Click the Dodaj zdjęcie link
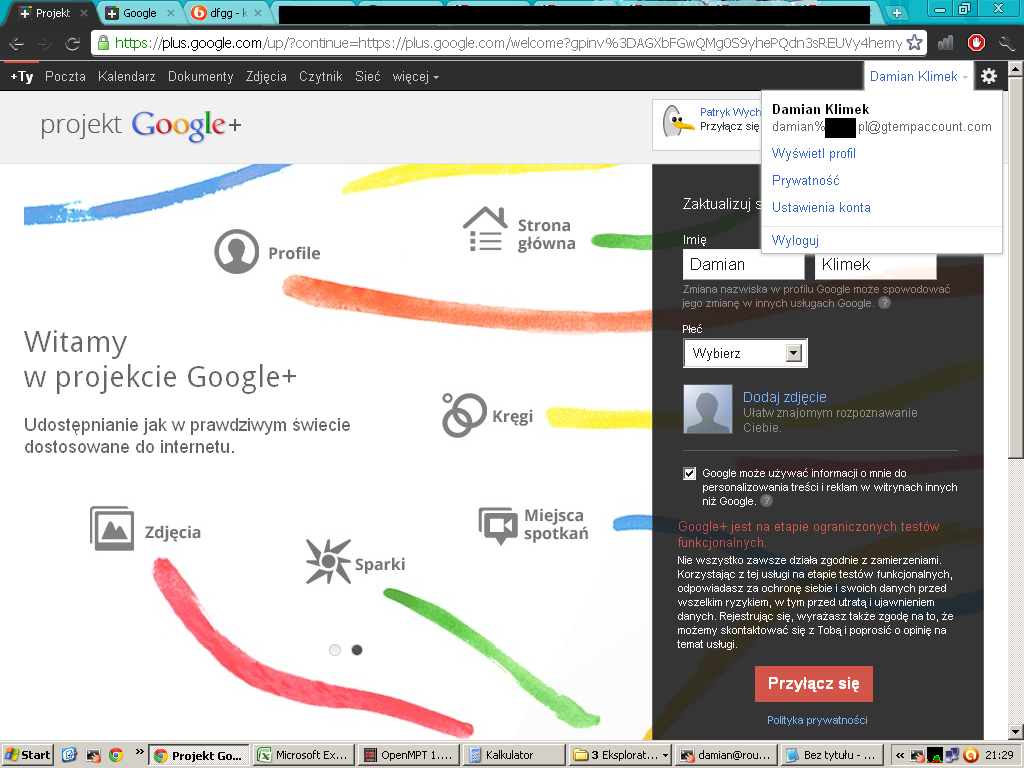Viewport: 1024px width, 768px height. pyautogui.click(x=784, y=397)
